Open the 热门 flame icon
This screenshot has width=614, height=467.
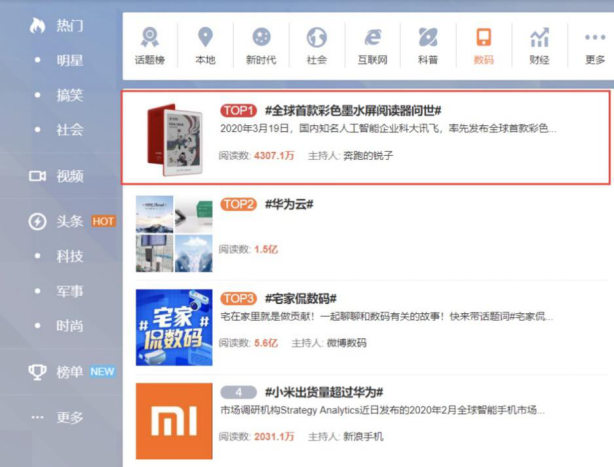[x=37, y=25]
